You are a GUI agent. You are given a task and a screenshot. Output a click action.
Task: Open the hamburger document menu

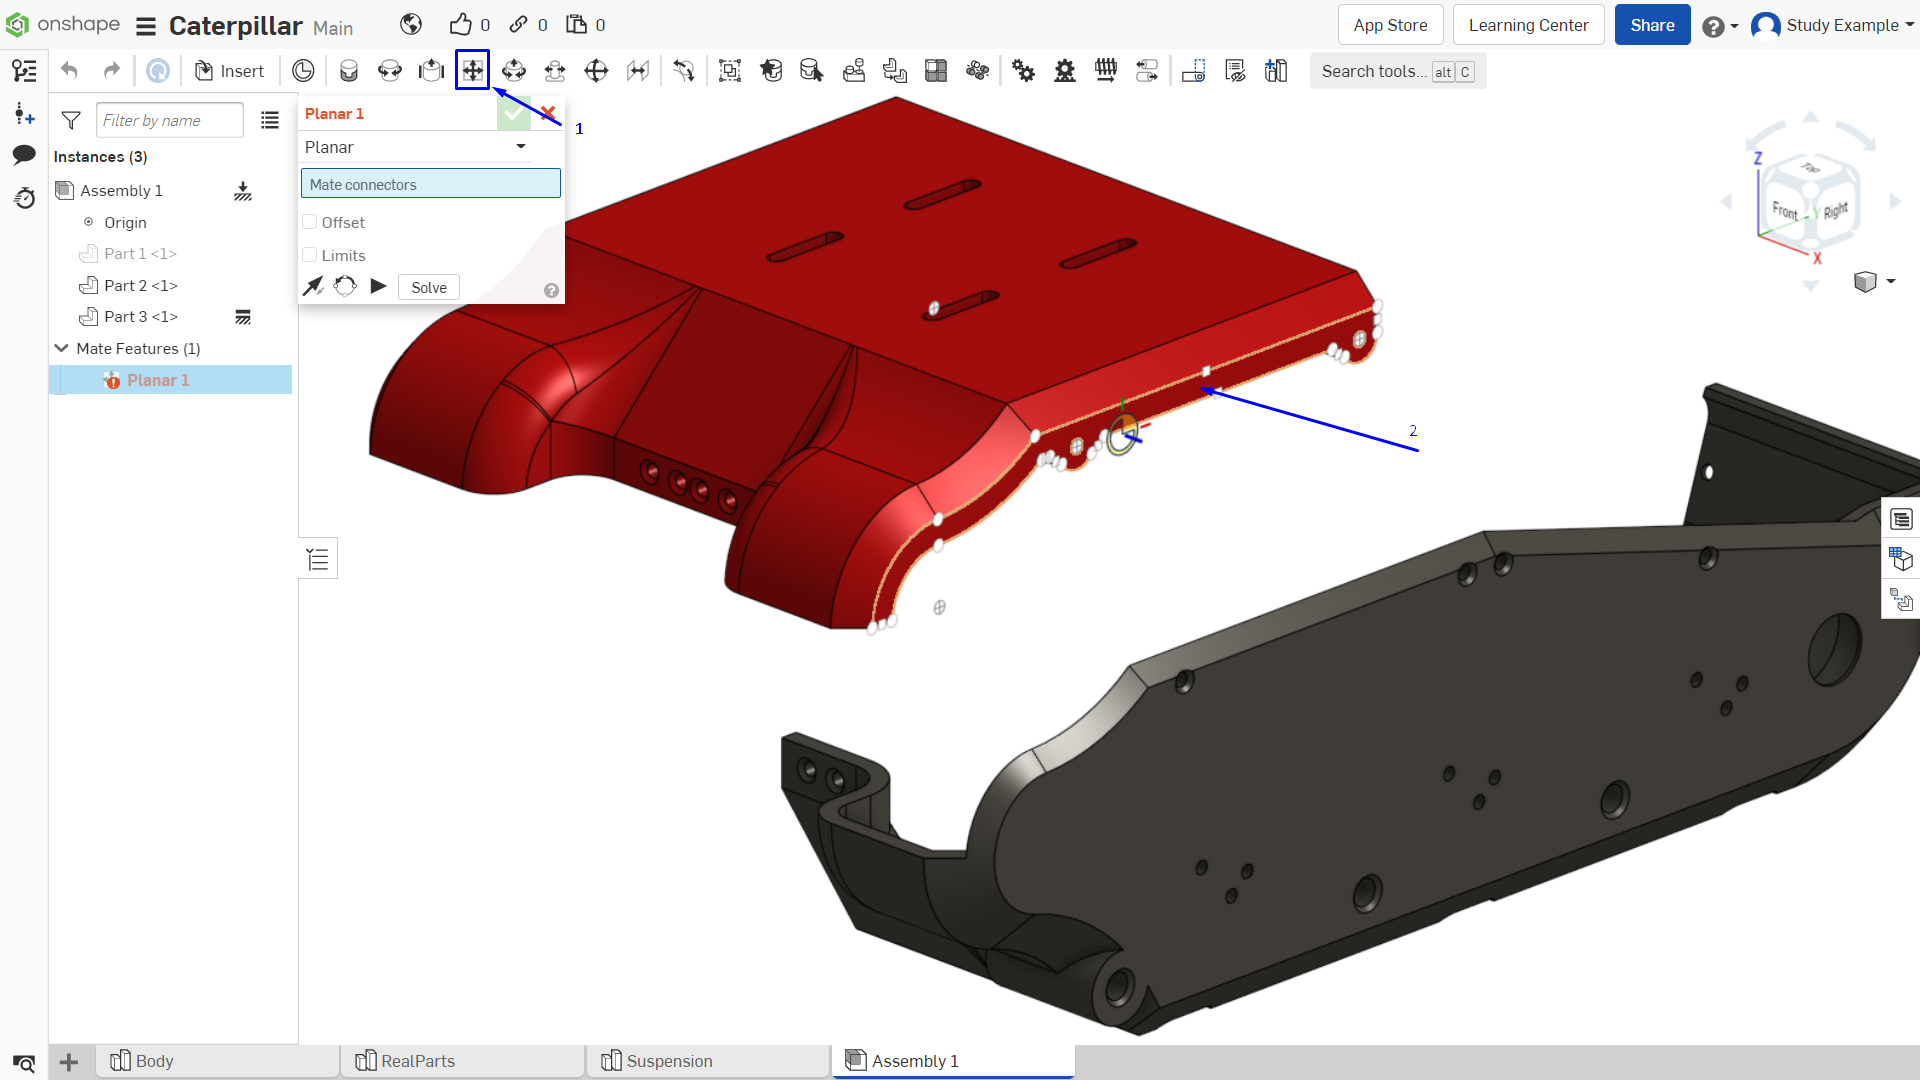point(146,26)
